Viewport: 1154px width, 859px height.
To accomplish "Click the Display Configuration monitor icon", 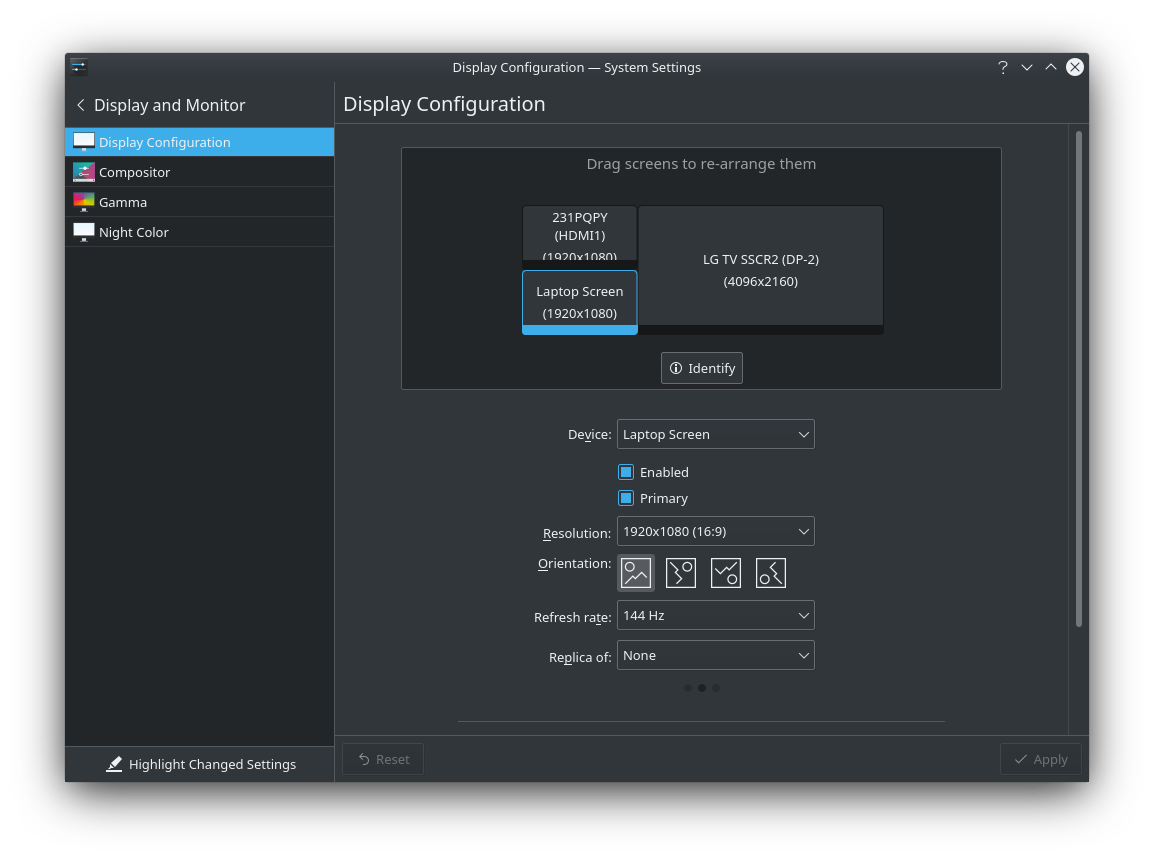I will (84, 142).
